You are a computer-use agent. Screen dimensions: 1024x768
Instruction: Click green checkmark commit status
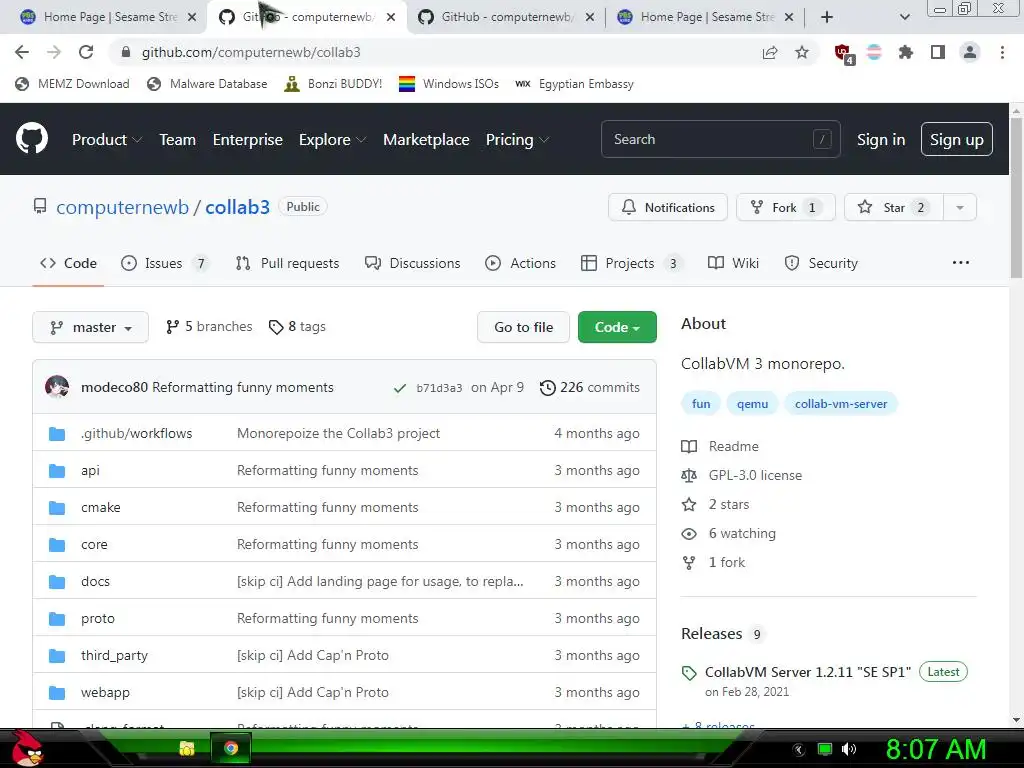pyautogui.click(x=400, y=389)
